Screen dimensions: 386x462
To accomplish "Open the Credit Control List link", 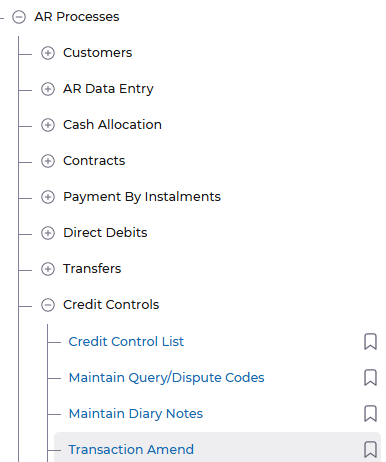I will [x=126, y=342].
